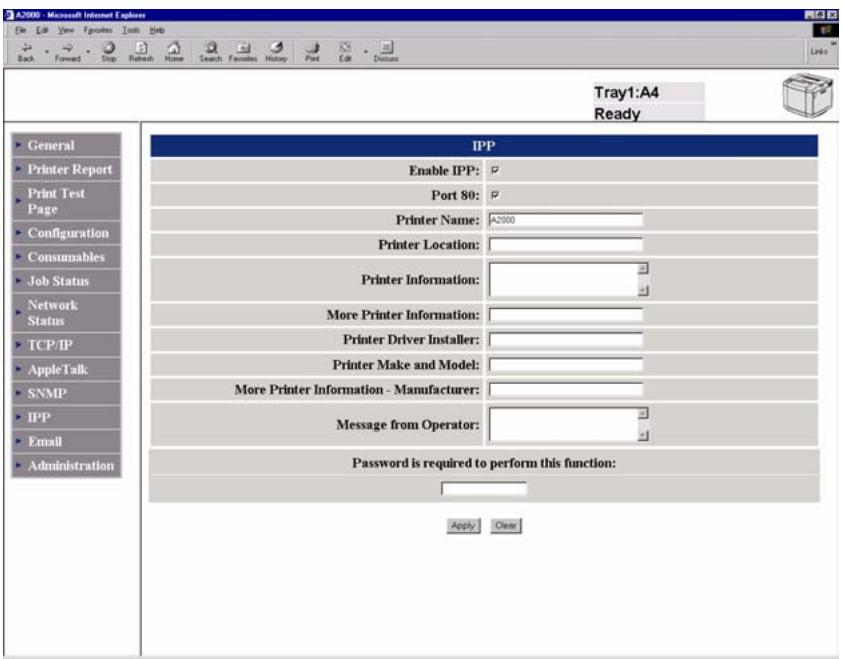Click Printer Information scrollbar down arrow

[643, 291]
